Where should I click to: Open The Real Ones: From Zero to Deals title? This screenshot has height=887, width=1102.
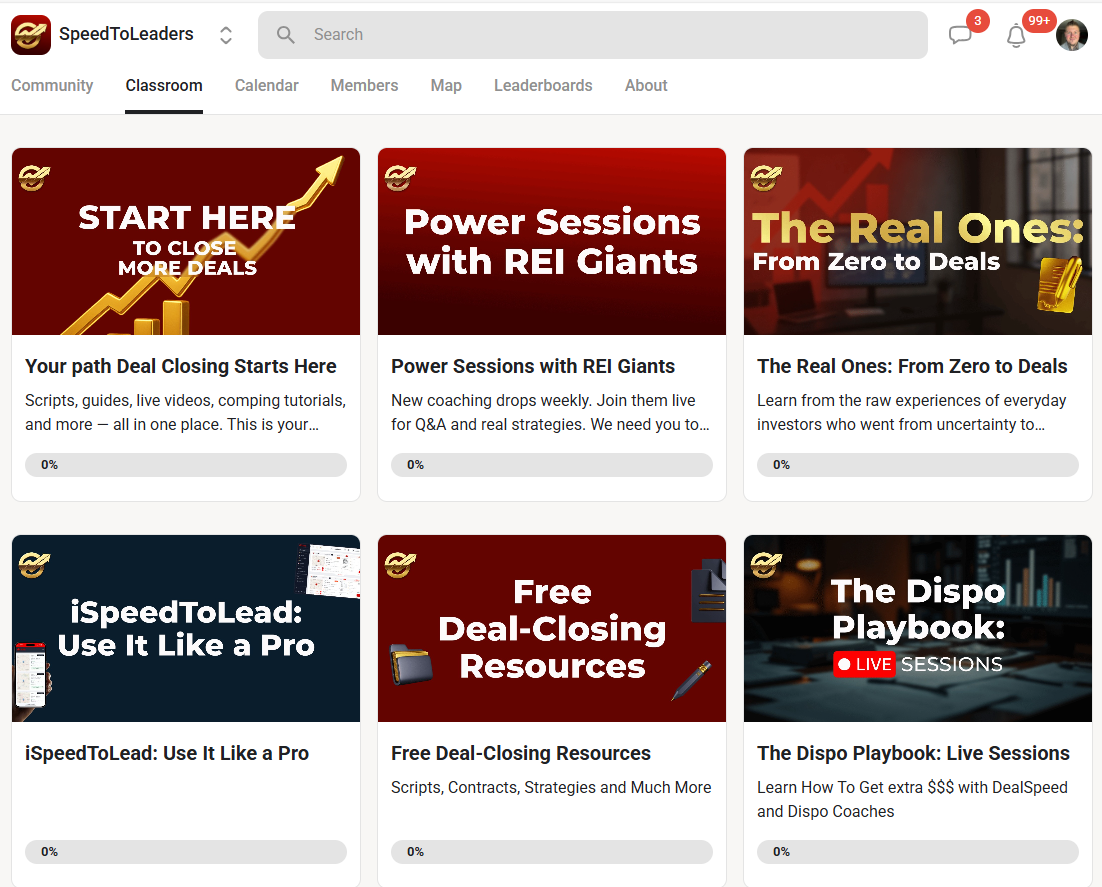coord(912,367)
